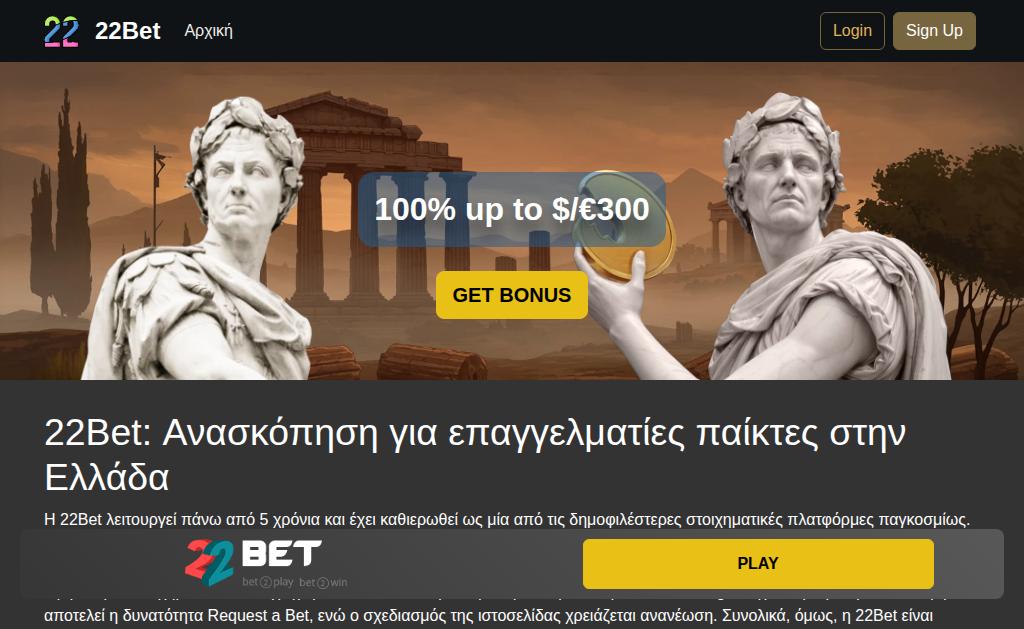The height and width of the screenshot is (629, 1024).
Task: Click the right Caesar statue's head
Action: point(782,163)
